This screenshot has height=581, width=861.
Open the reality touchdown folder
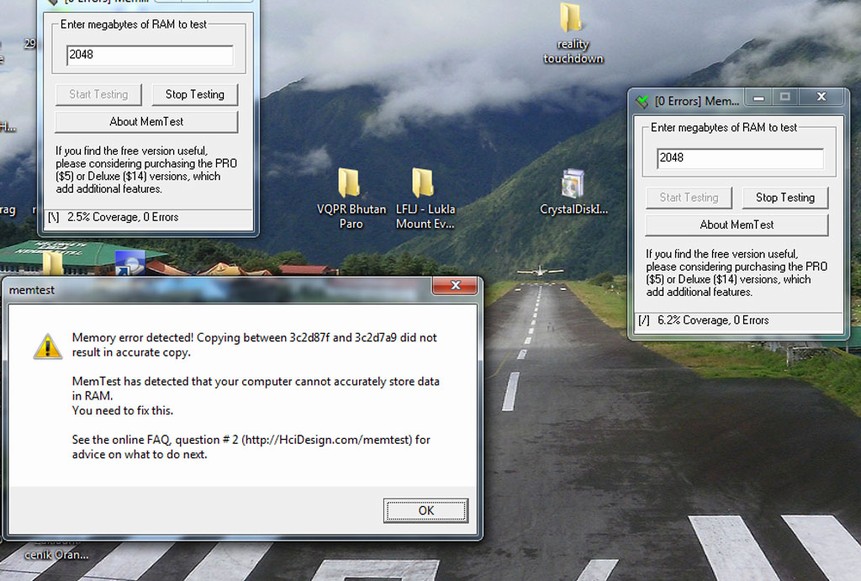point(572,33)
